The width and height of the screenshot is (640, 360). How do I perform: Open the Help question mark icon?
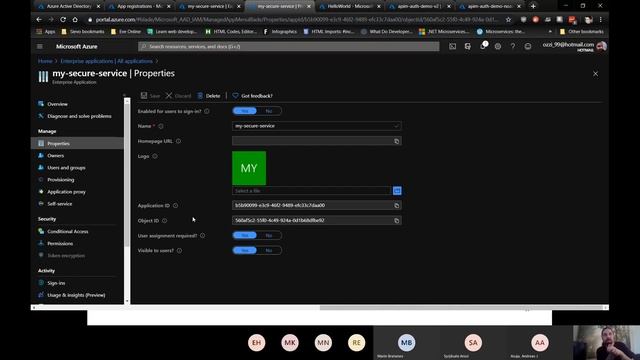click(513, 47)
